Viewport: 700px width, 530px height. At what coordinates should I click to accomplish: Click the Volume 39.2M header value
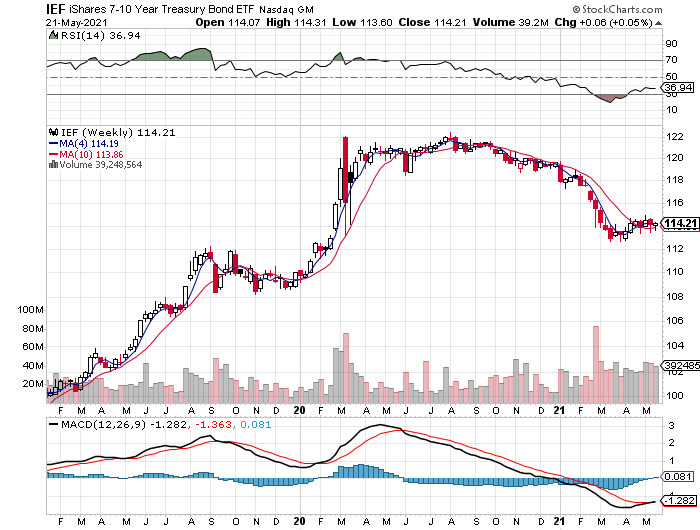coord(511,22)
